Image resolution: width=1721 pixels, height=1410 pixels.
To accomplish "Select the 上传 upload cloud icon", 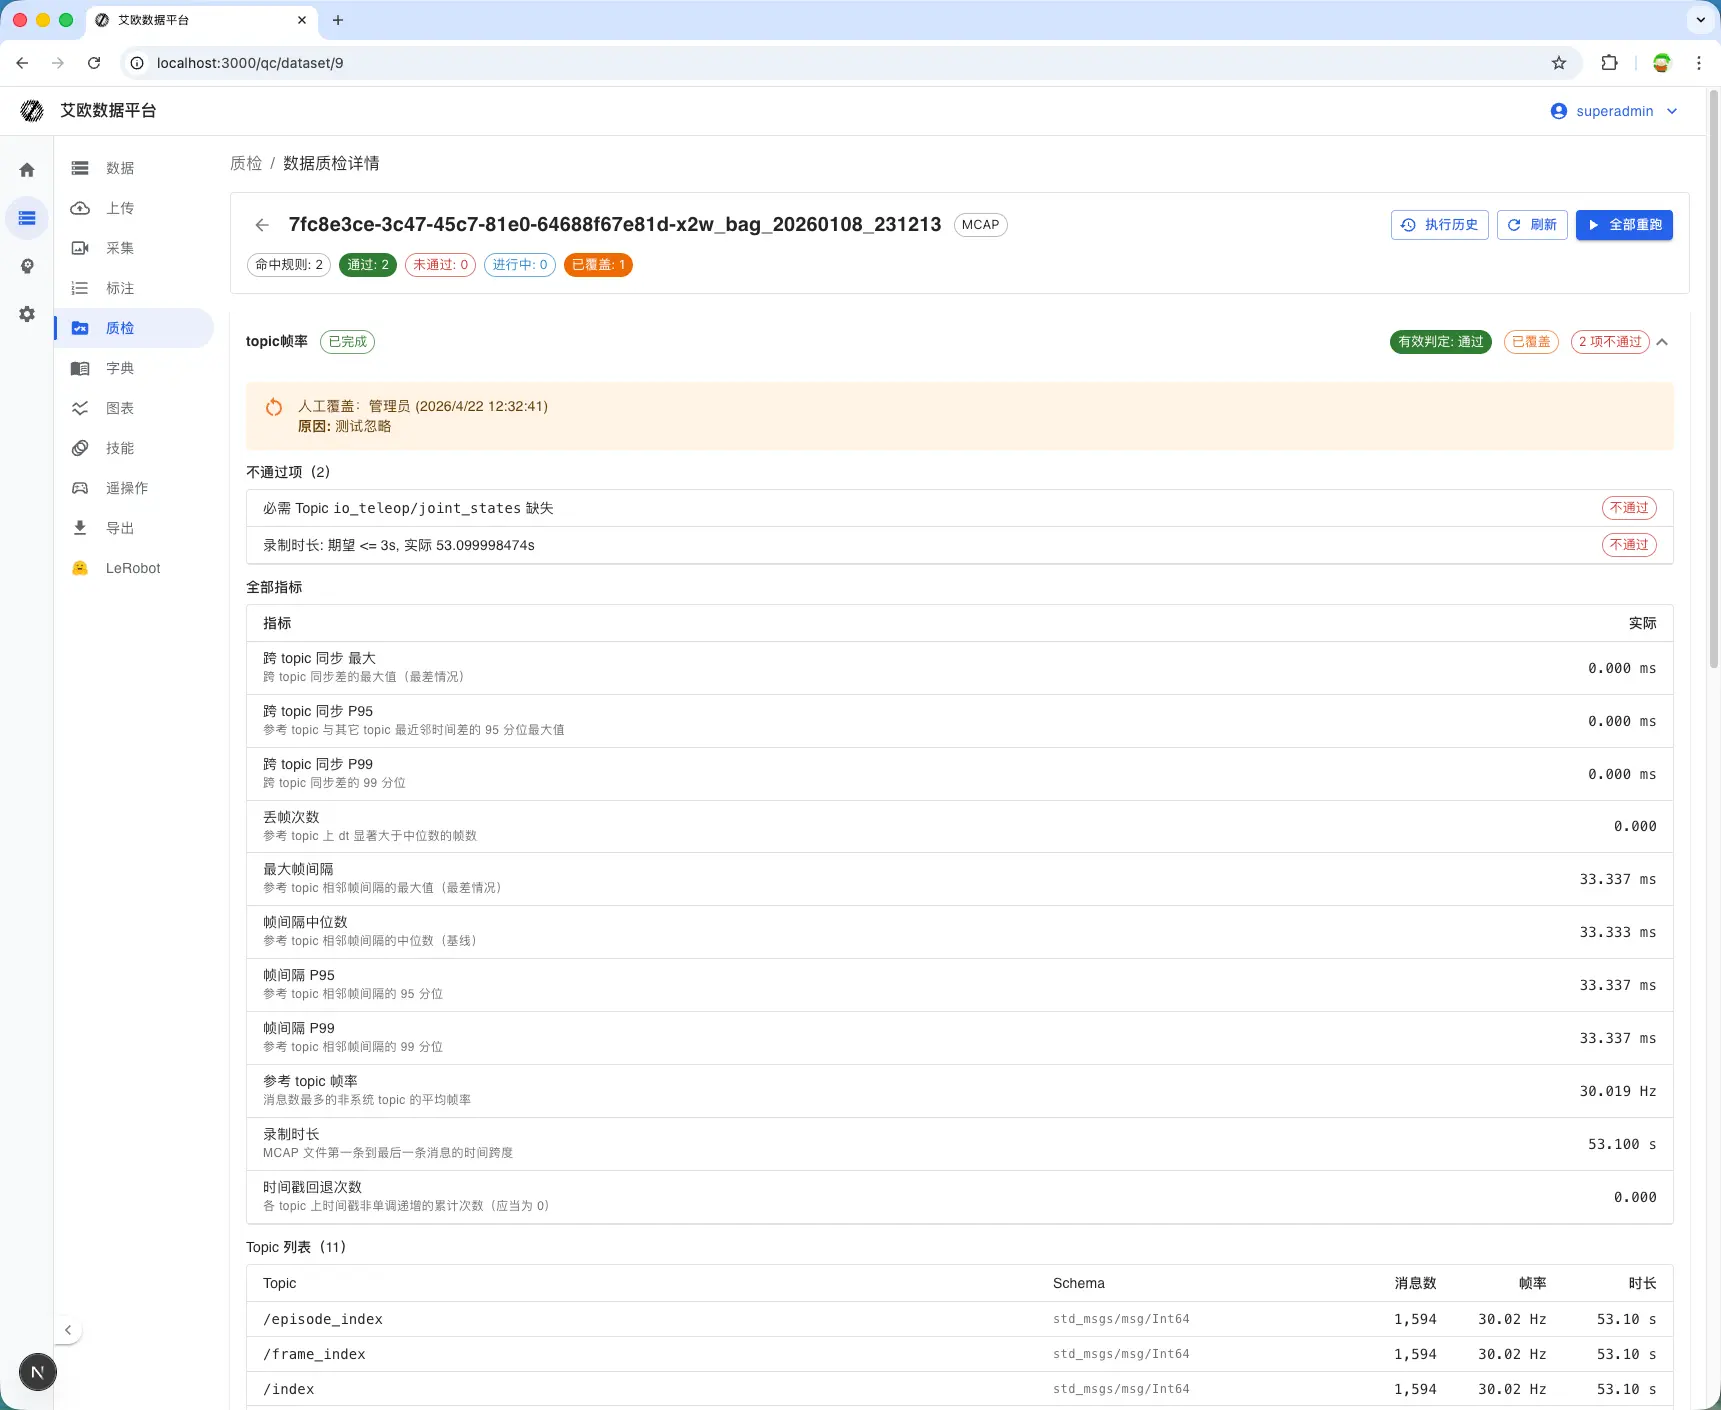I will (x=80, y=208).
